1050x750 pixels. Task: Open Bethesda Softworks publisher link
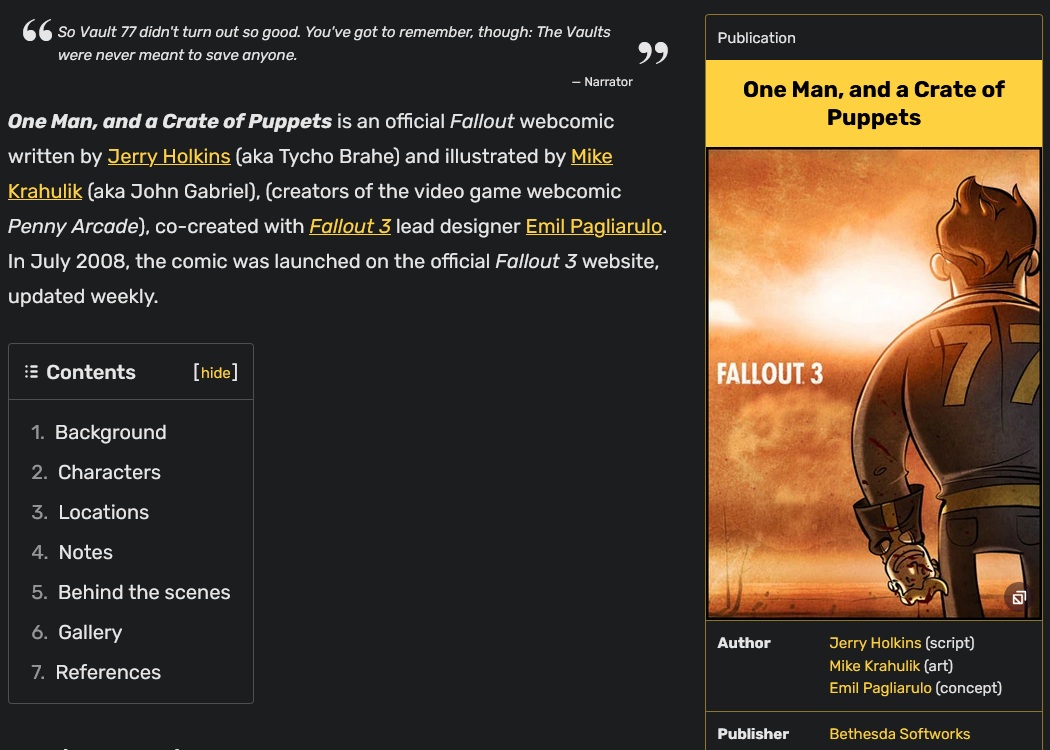(x=899, y=734)
